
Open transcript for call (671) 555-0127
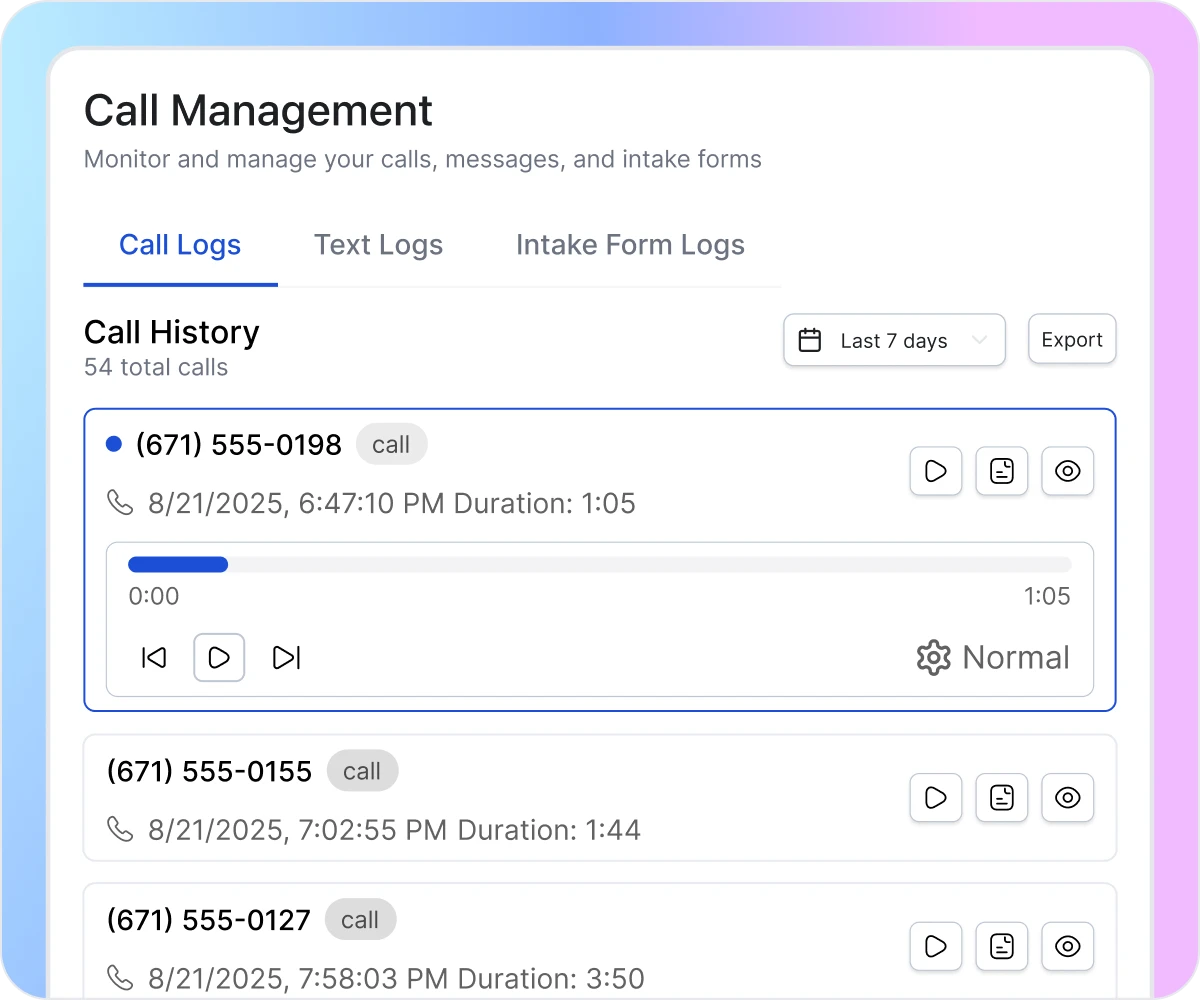(1001, 945)
